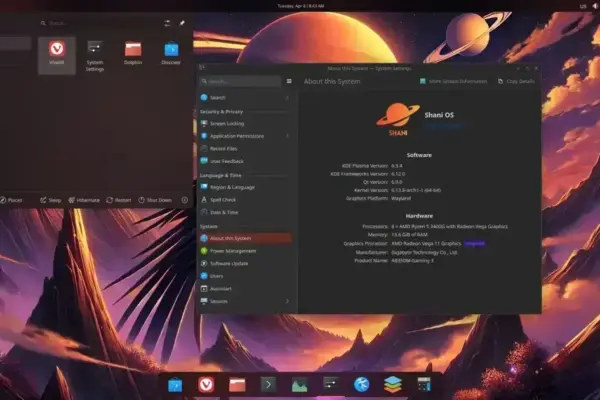Open the calculator from the dock
The height and width of the screenshot is (400, 600).
click(x=424, y=385)
